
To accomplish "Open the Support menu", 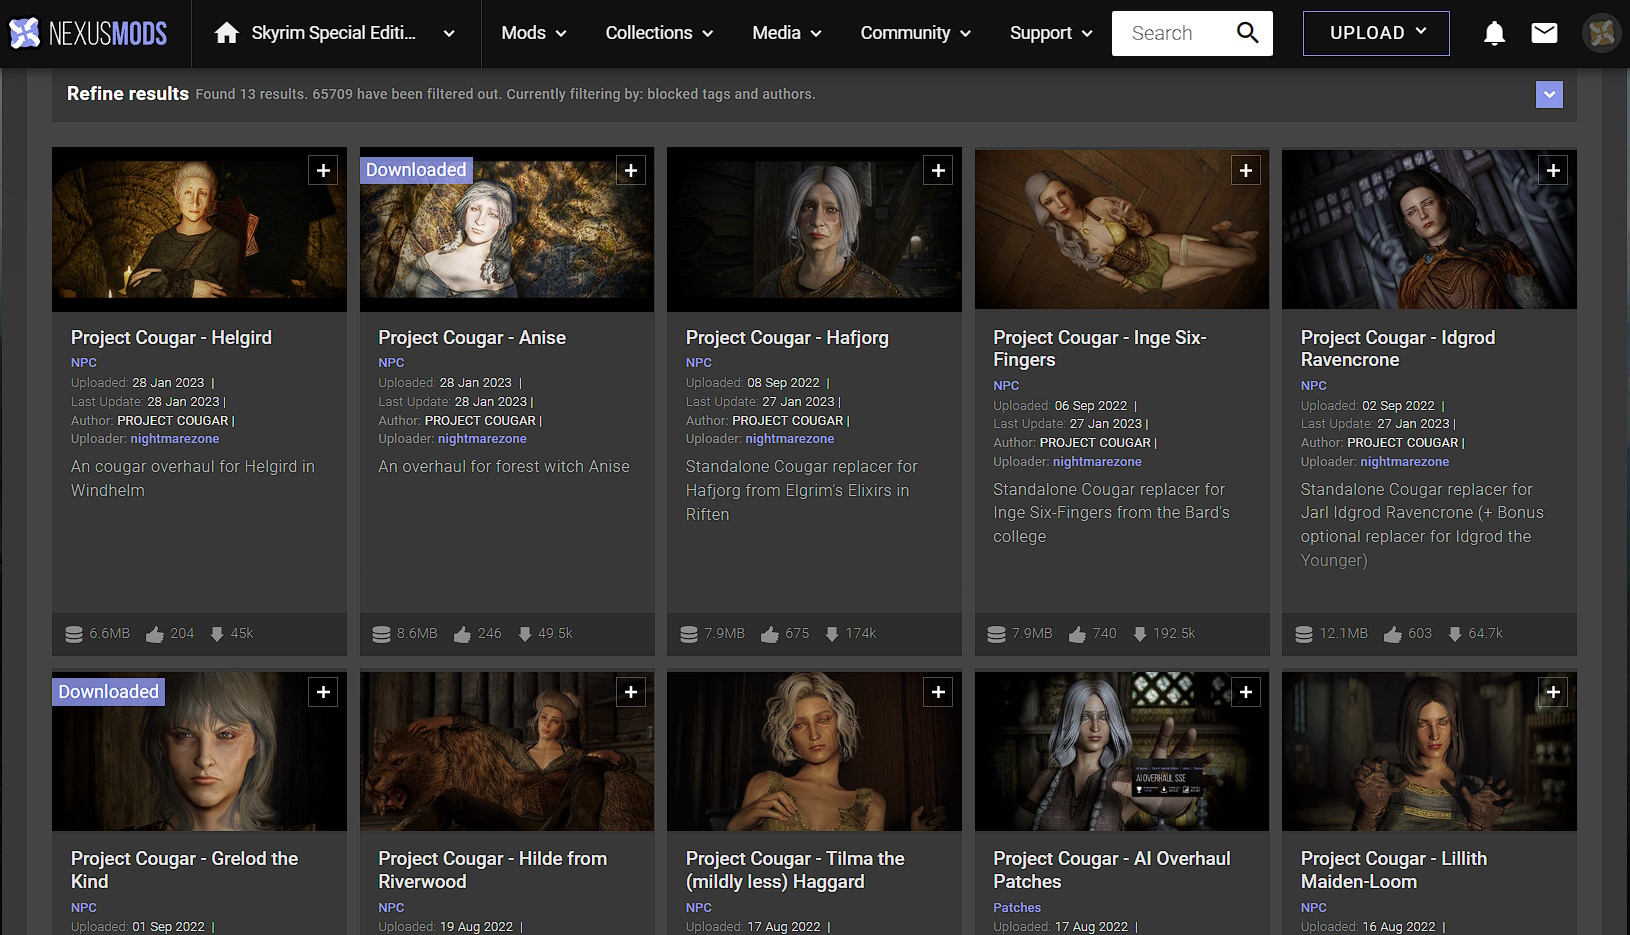I will click(1051, 33).
